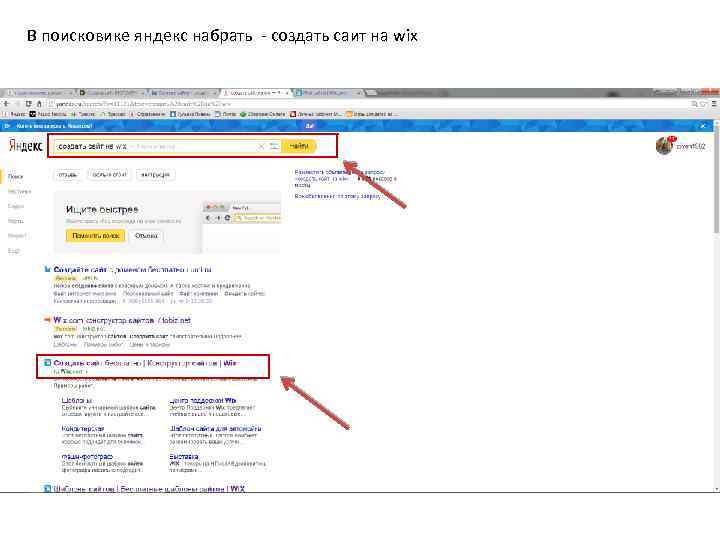This screenshot has width=720, height=540.
Task: Open the Справочник bookmark in bookmarks bar
Action: pos(146,114)
